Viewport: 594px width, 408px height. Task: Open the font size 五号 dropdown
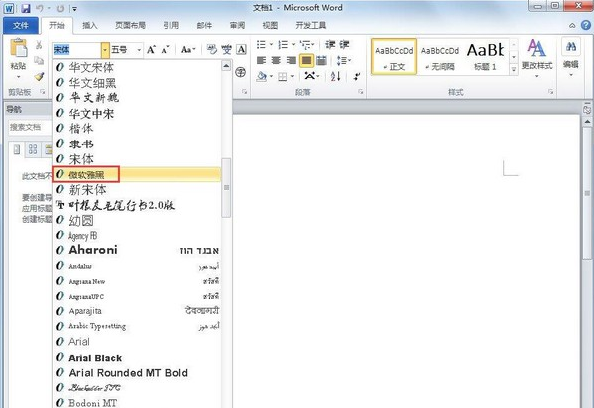(x=139, y=50)
